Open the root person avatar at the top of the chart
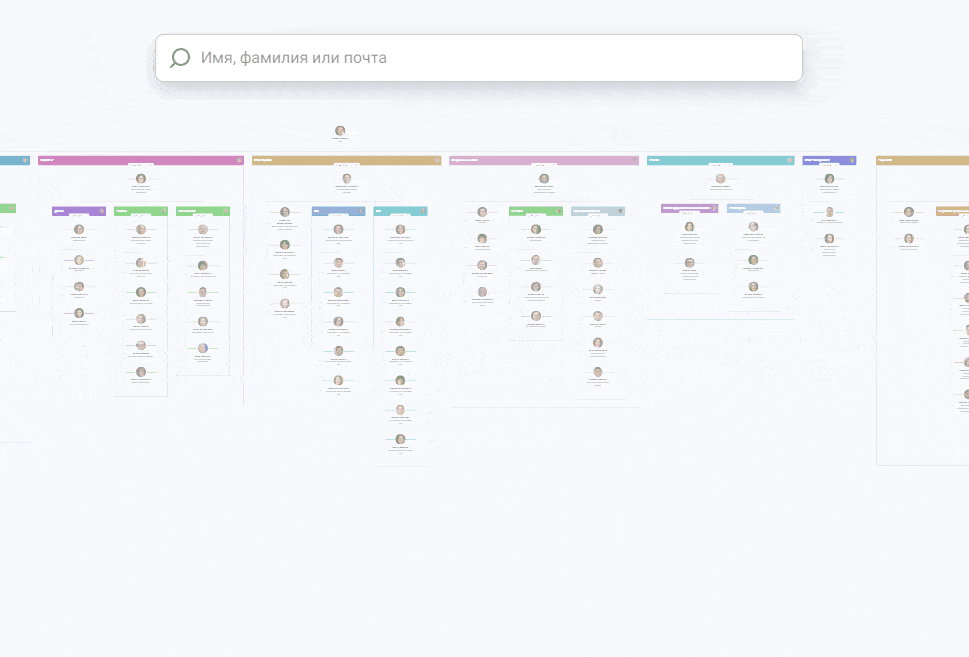The width and height of the screenshot is (969, 657). (340, 131)
